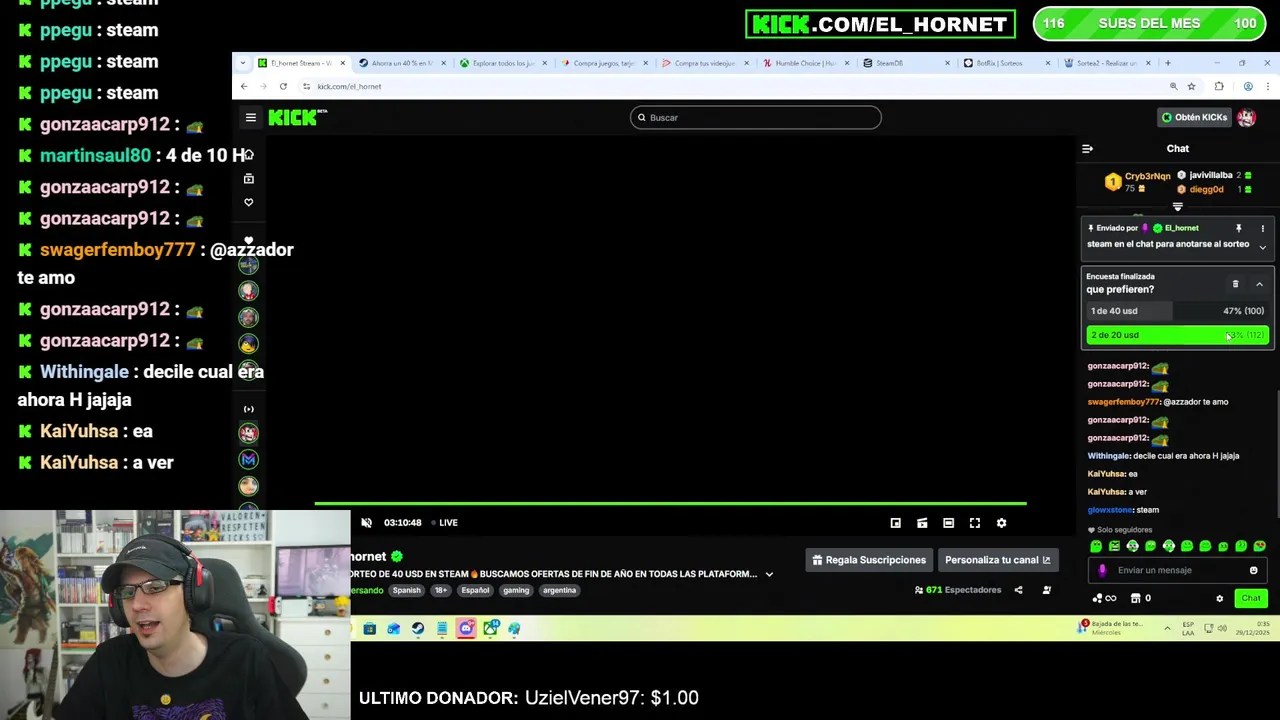Insert the first green blob emote
Viewport: 1280px width, 720px height.
point(1096,546)
